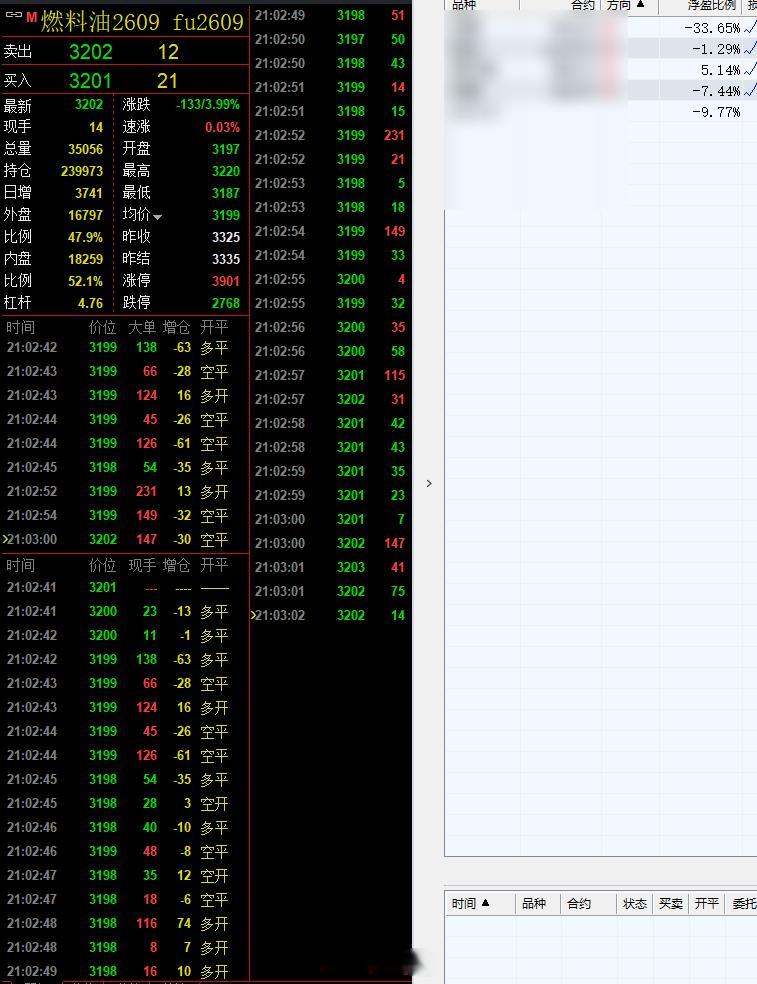Open the trend chart icon next to -1.29%
The width and height of the screenshot is (757, 984).
pyautogui.click(x=750, y=48)
